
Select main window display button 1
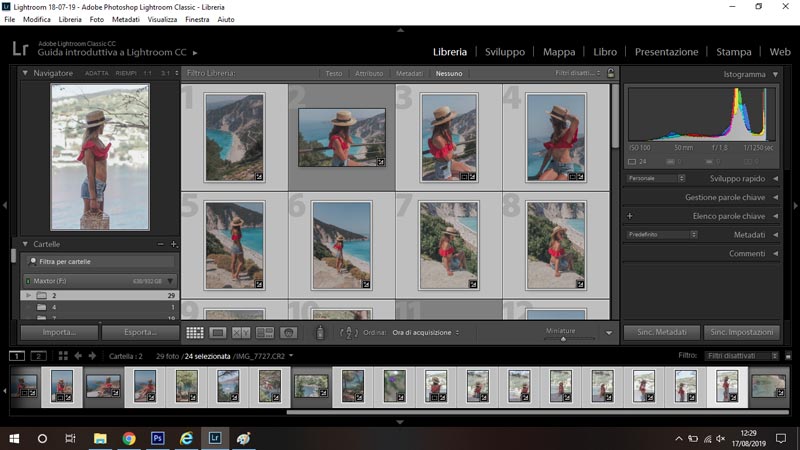[17, 356]
